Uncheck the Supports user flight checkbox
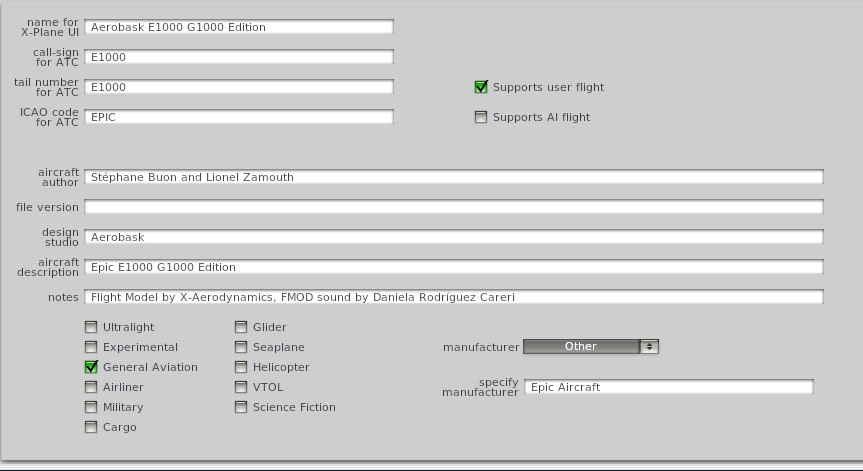863x471 pixels. point(481,87)
